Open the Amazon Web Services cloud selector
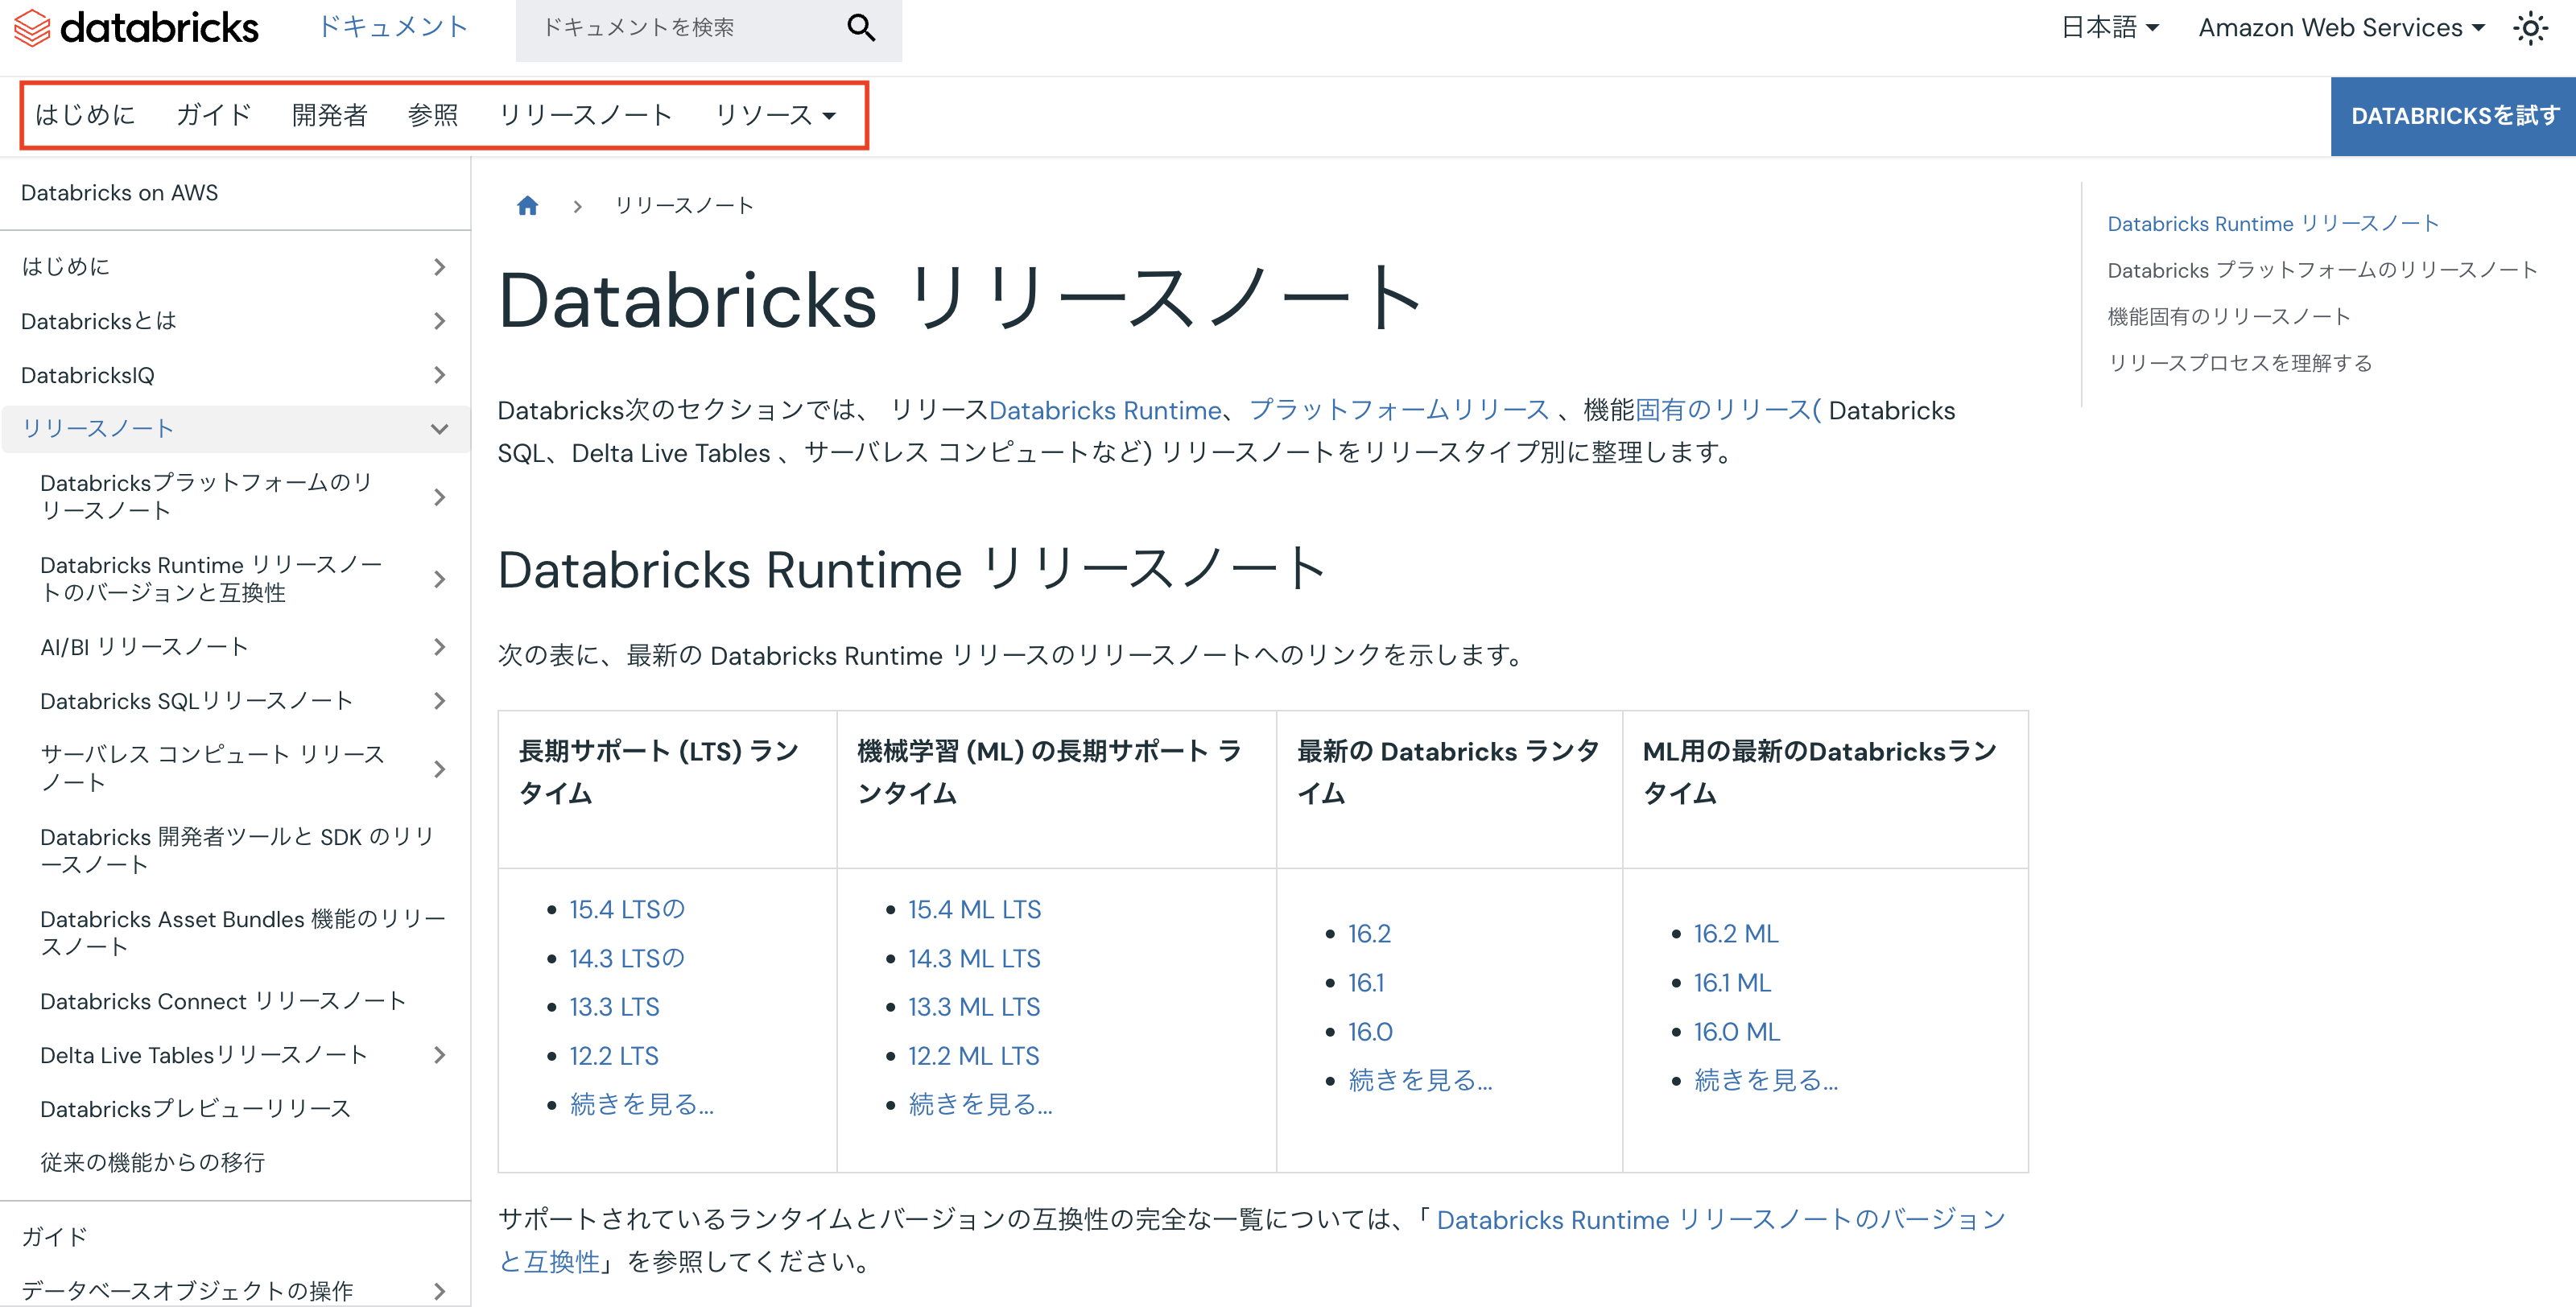 (x=2340, y=27)
